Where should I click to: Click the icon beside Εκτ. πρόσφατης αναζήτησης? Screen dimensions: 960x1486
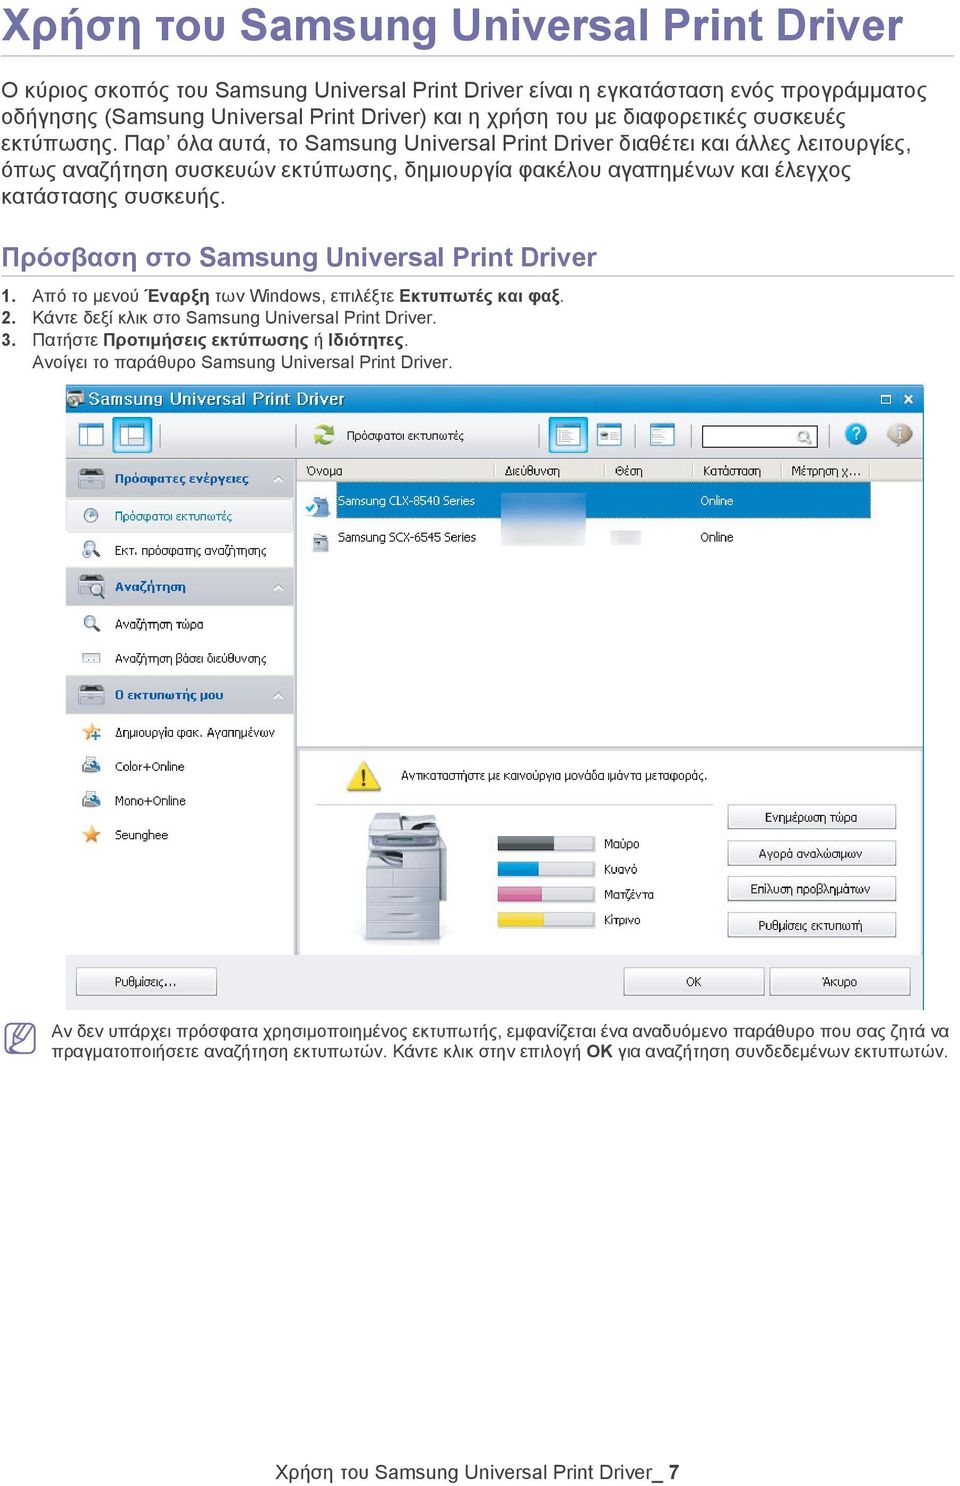pyautogui.click(x=91, y=550)
